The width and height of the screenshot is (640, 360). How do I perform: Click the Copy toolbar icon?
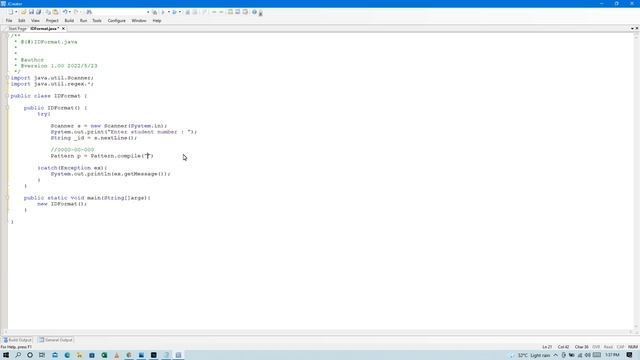tap(48, 12)
